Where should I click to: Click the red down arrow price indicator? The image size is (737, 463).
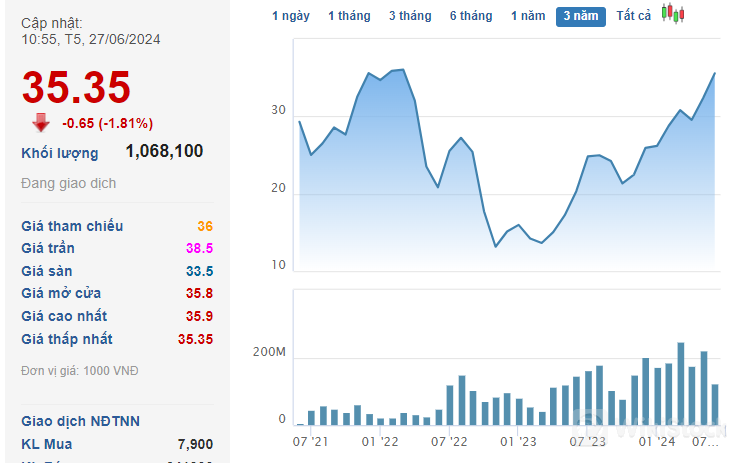(x=41, y=122)
